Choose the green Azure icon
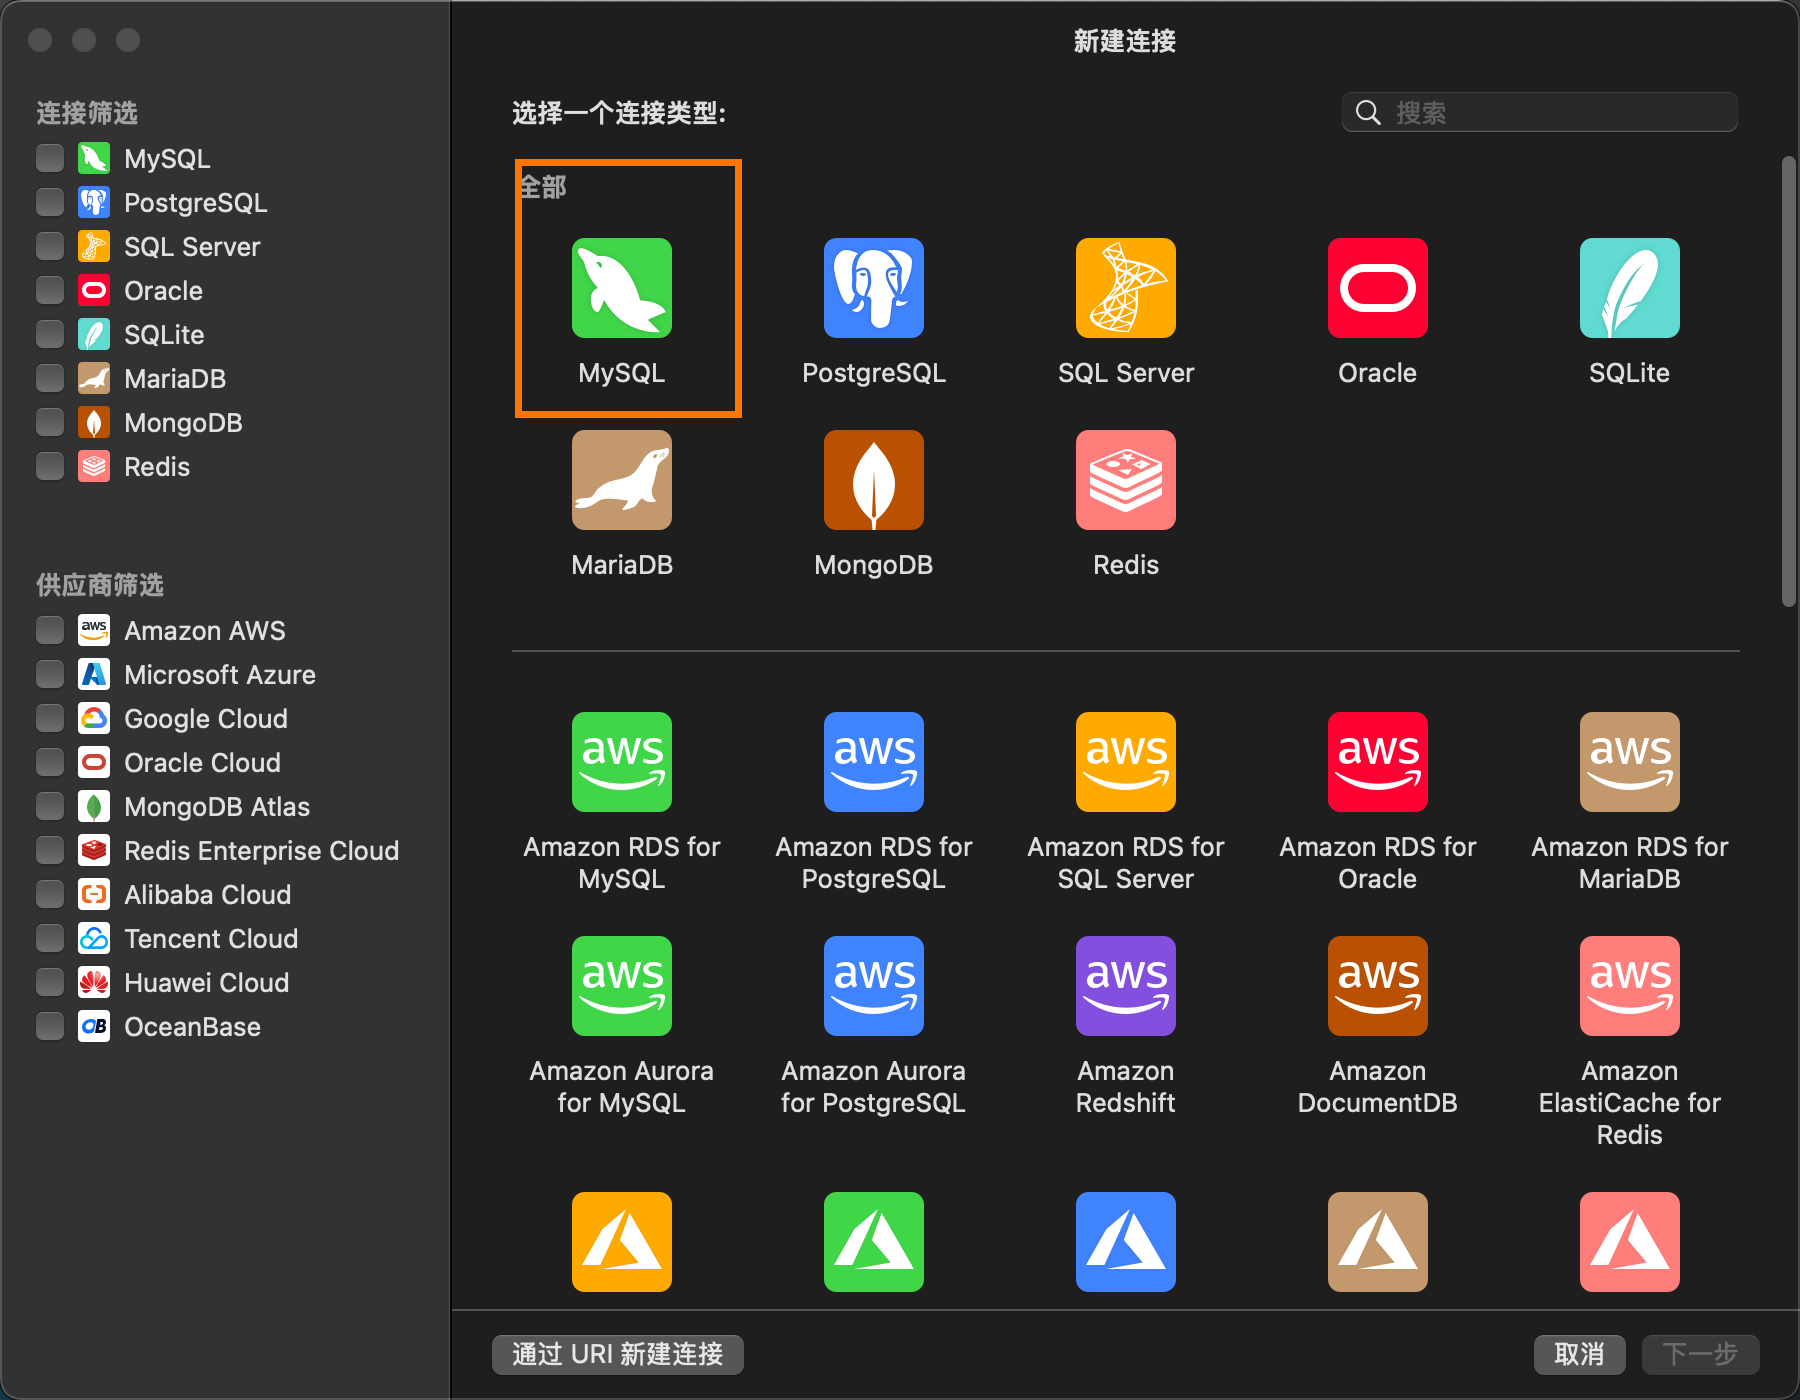Screen dimensions: 1800x1400 click(873, 1242)
